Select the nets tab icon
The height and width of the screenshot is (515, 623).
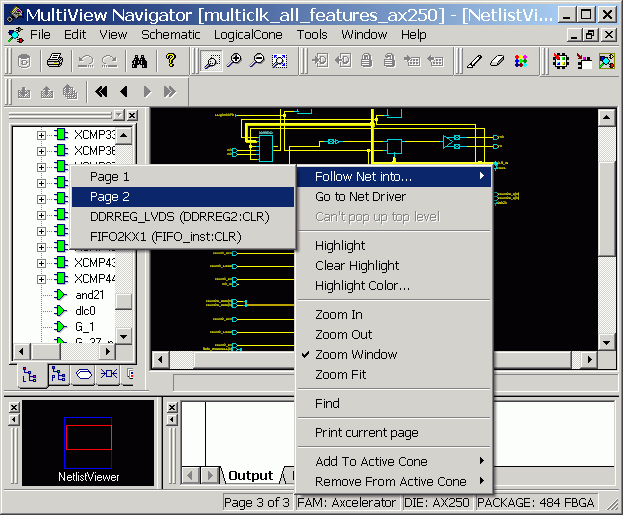(x=108, y=374)
